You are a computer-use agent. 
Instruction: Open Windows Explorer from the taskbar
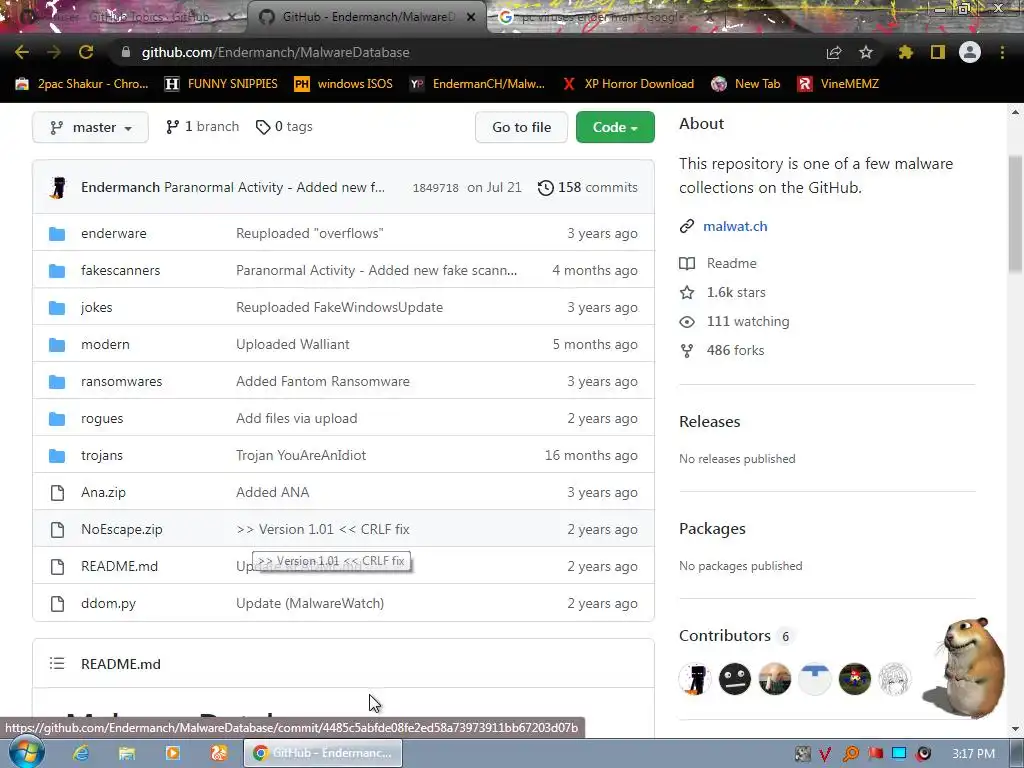pyautogui.click(x=127, y=753)
